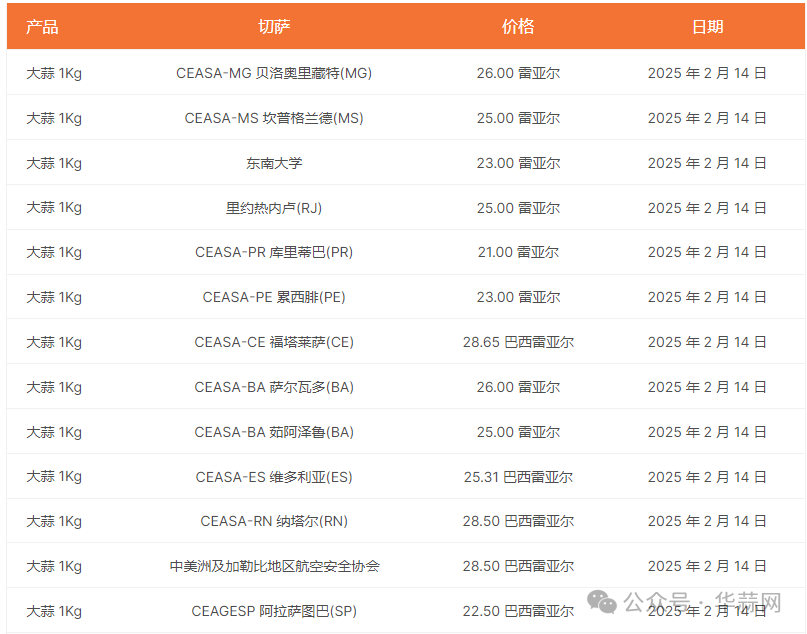Select the date in the 茹阿泽鲁(BA) row
807x634 pixels.
(x=707, y=432)
